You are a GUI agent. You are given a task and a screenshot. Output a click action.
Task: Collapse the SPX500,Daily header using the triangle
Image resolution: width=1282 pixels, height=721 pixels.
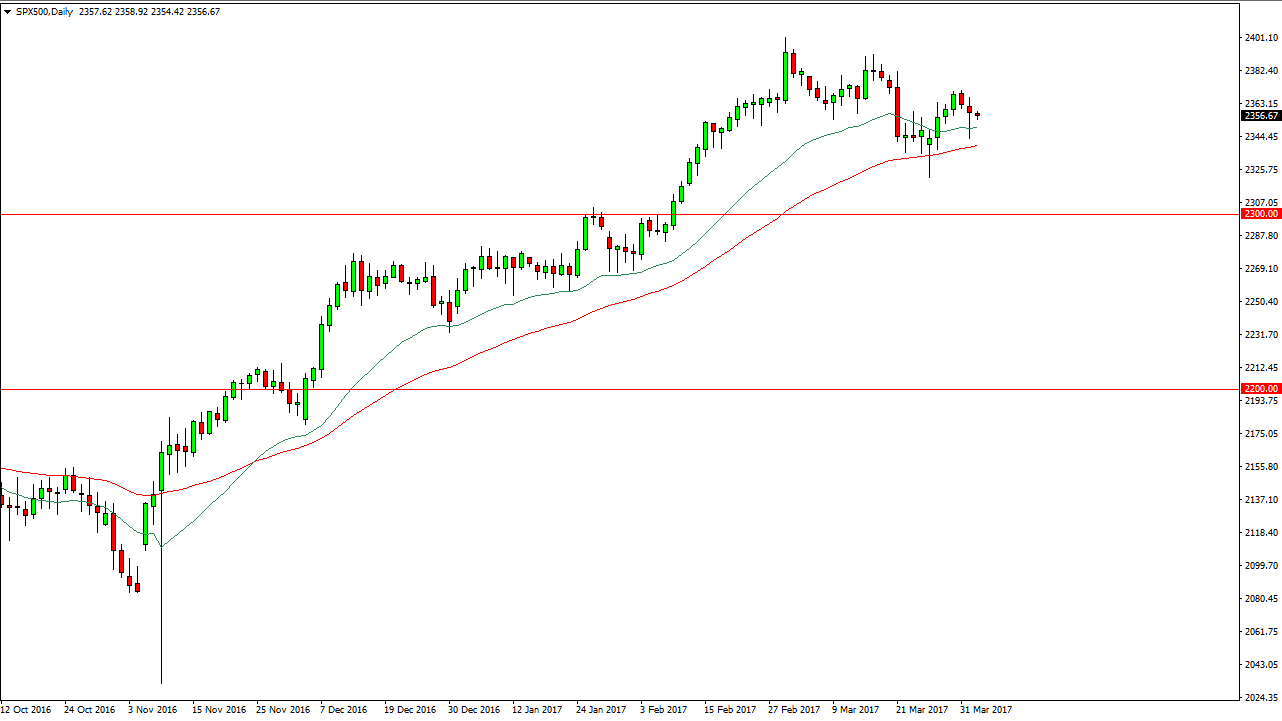pos(9,10)
